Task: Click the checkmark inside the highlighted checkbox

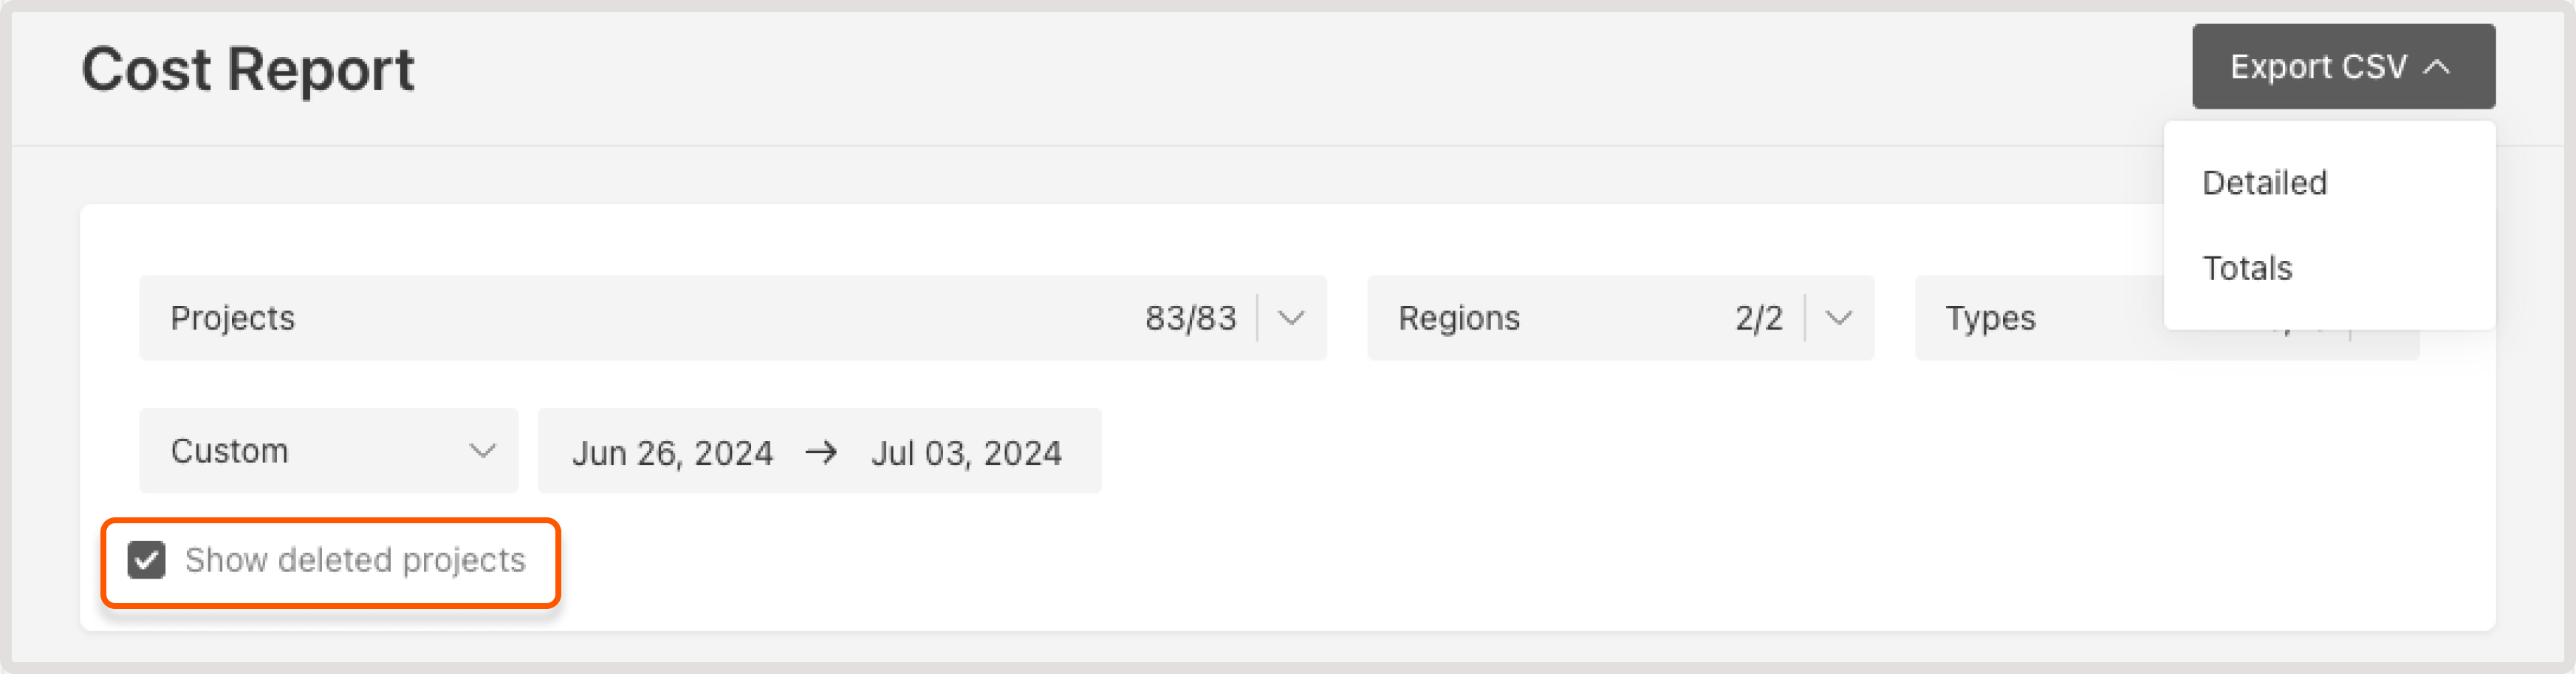Action: pyautogui.click(x=146, y=561)
